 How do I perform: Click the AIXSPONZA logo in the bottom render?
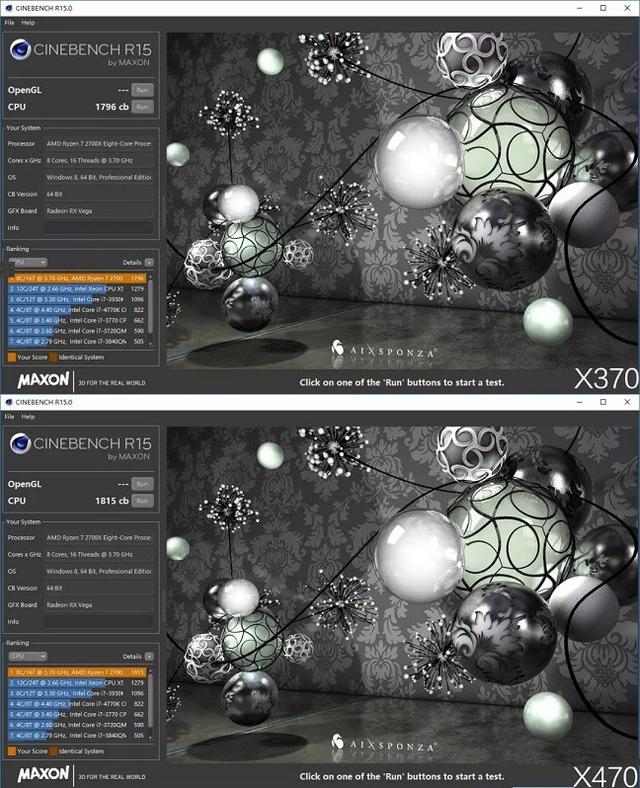tap(383, 743)
